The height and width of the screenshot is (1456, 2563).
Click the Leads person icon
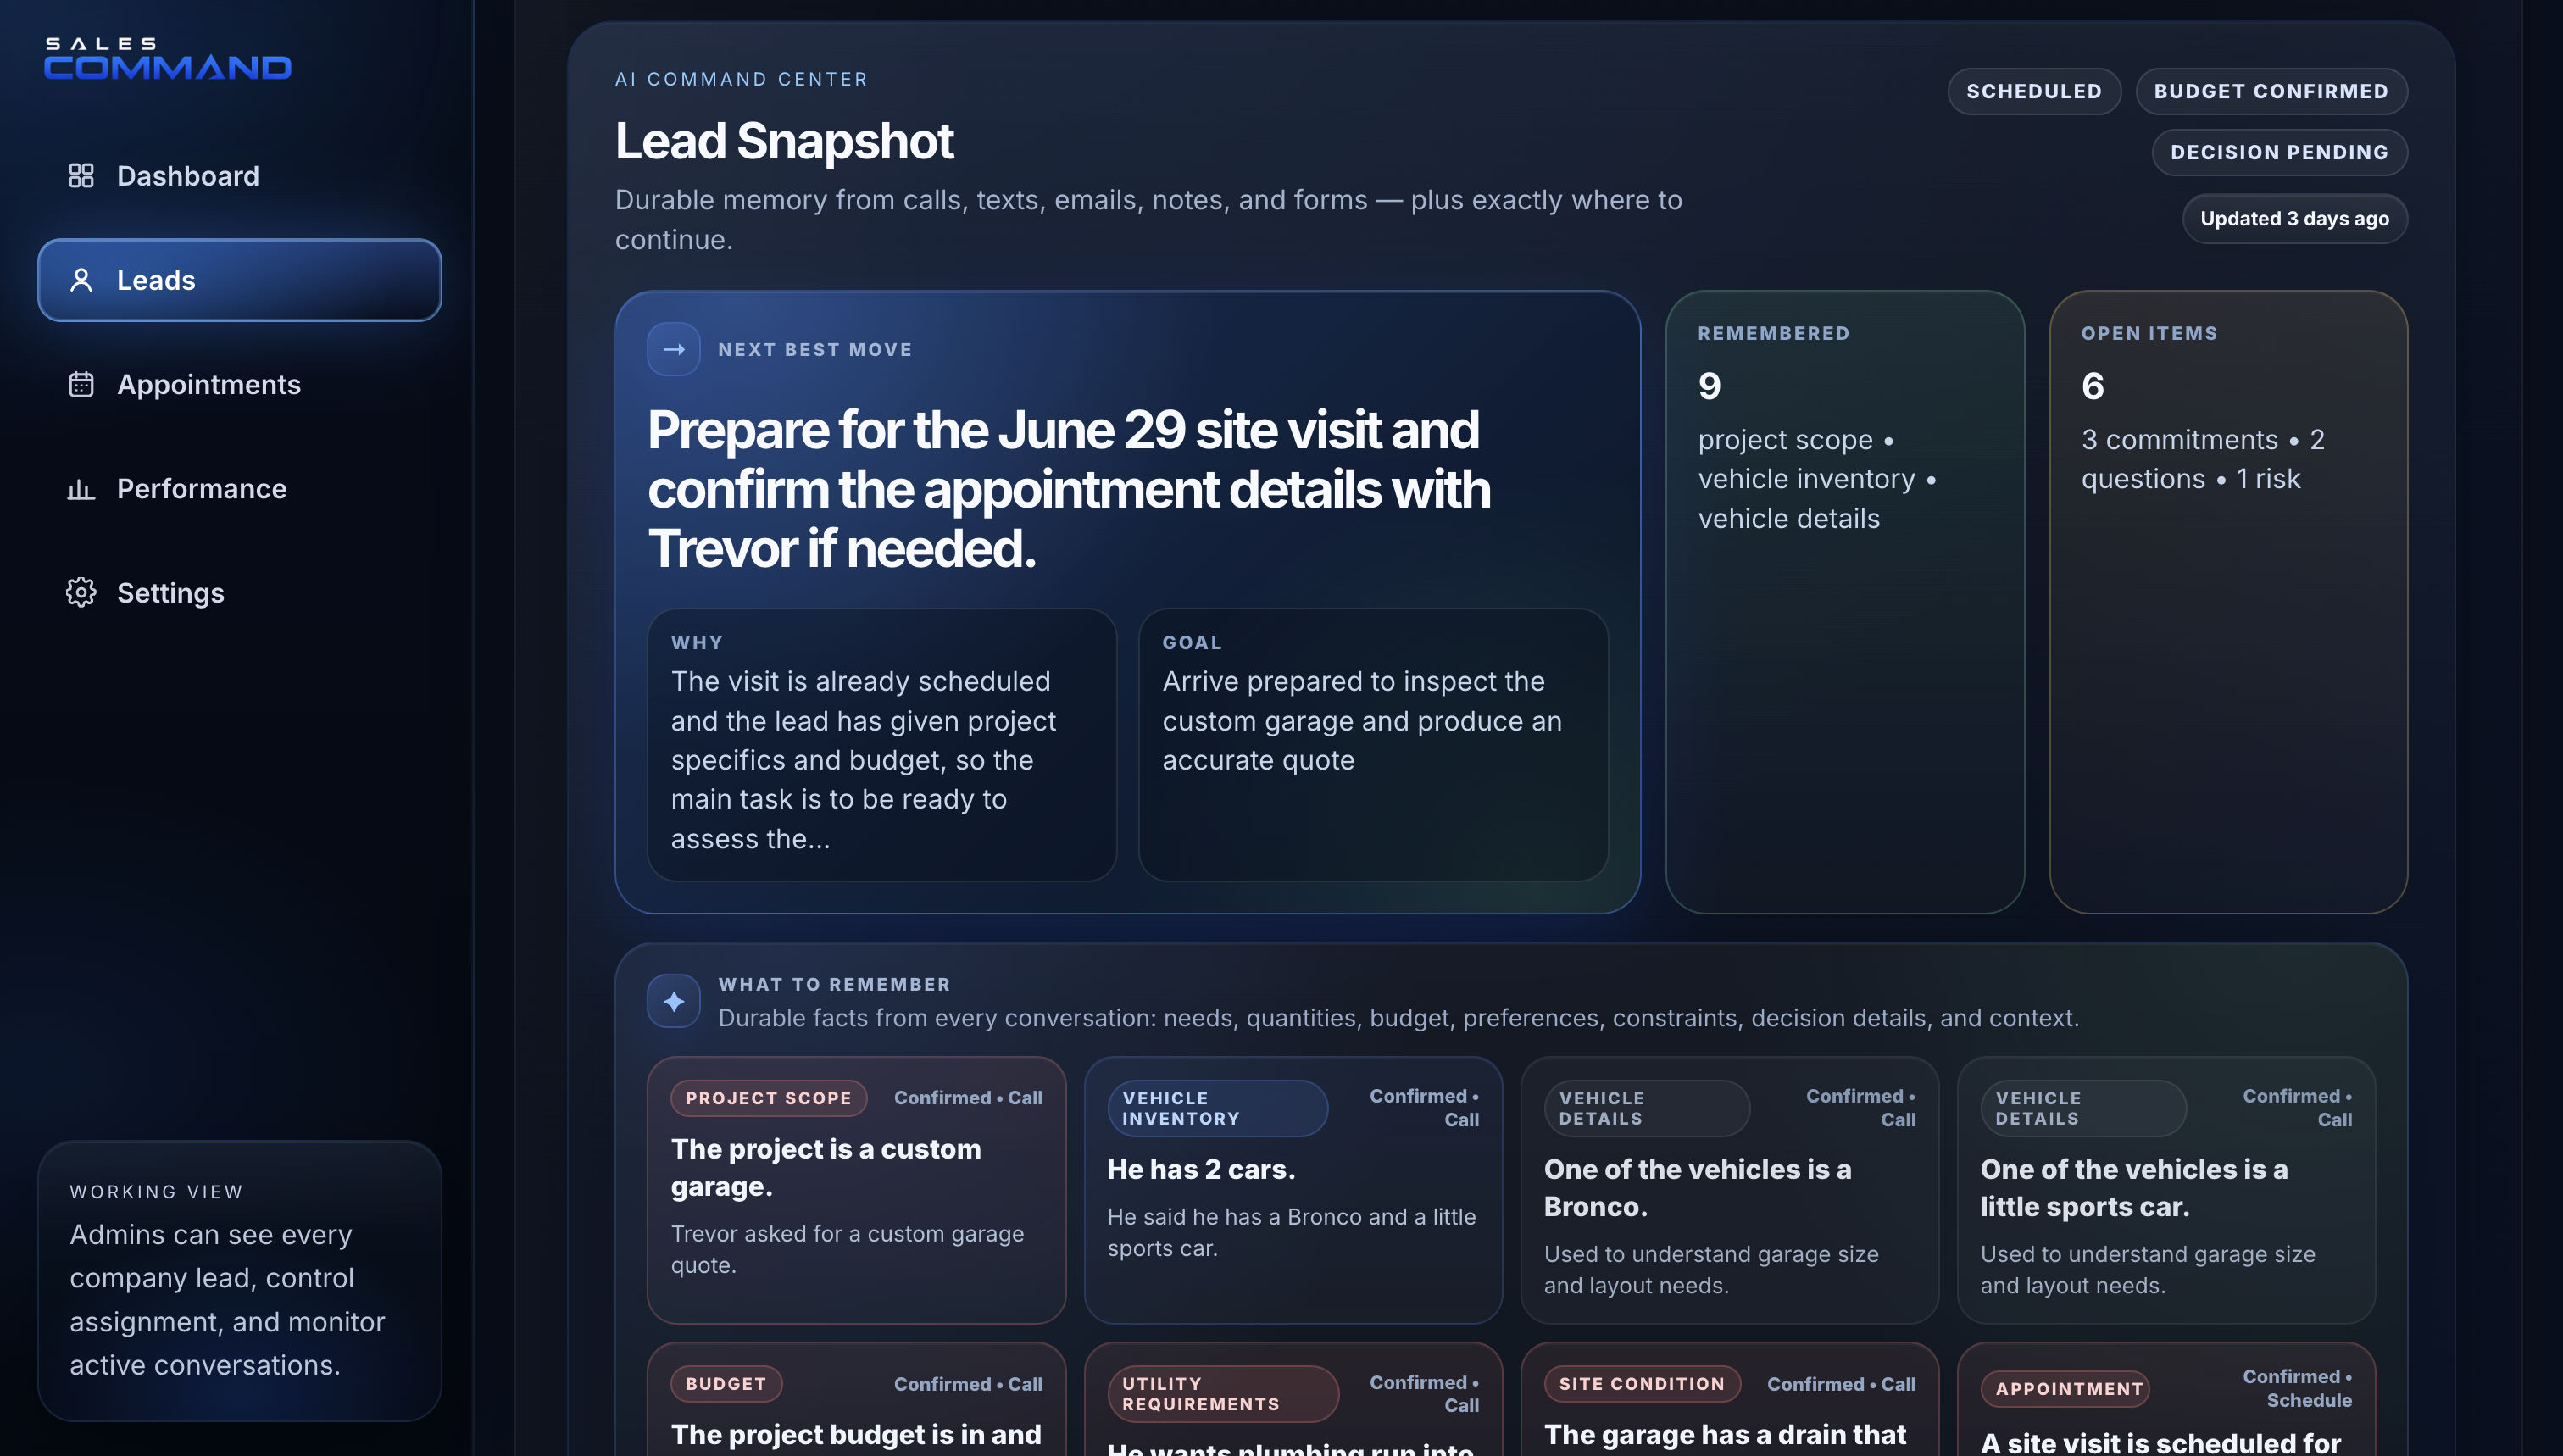81,280
